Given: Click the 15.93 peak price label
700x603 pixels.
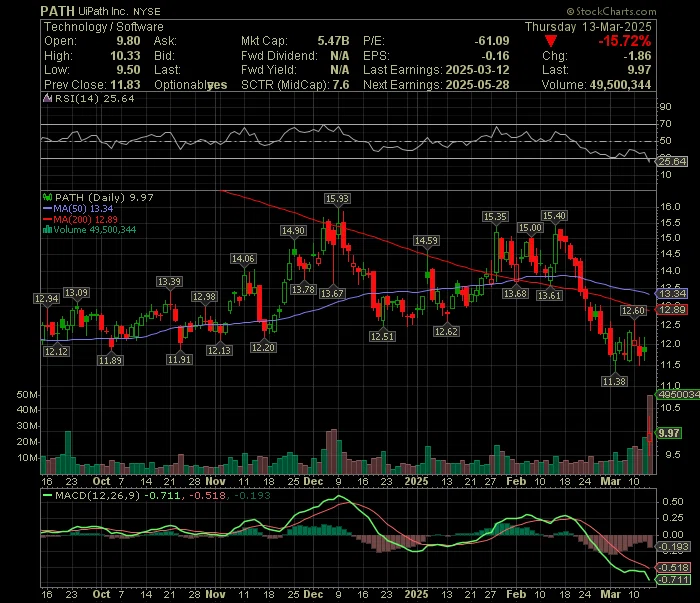Looking at the screenshot, I should [337, 199].
